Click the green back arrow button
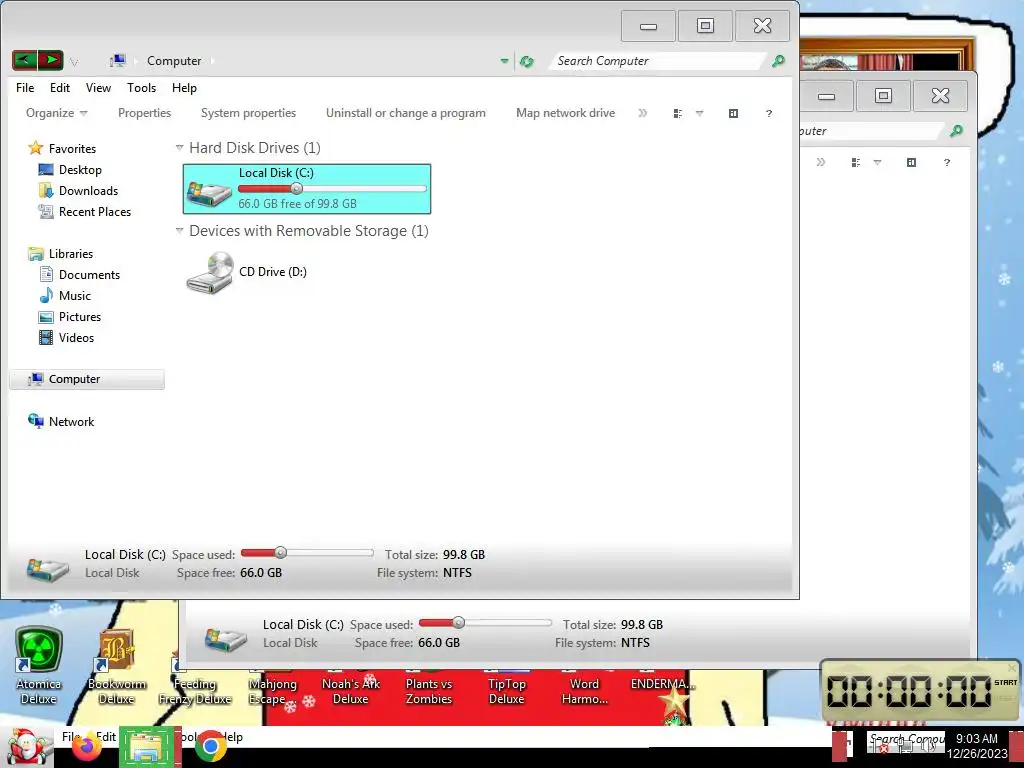Image resolution: width=1024 pixels, height=768 pixels. [24, 61]
